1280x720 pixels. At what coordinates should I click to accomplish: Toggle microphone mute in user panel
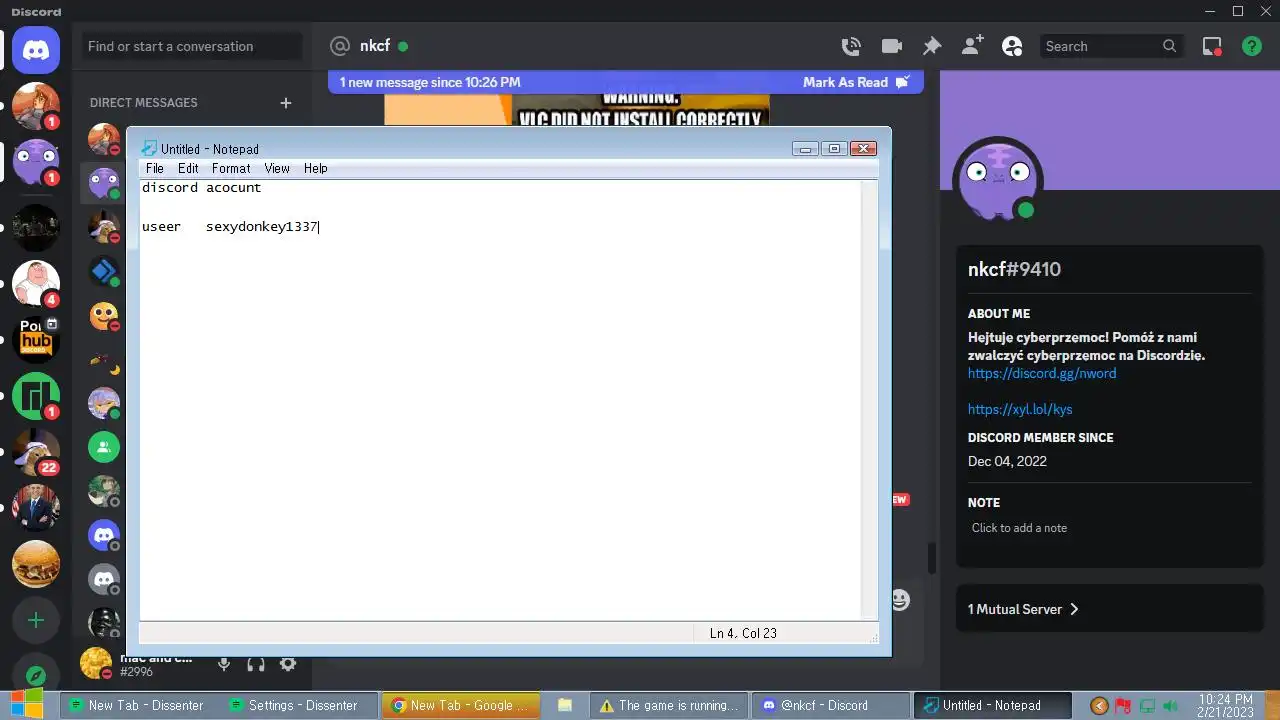[x=224, y=664]
